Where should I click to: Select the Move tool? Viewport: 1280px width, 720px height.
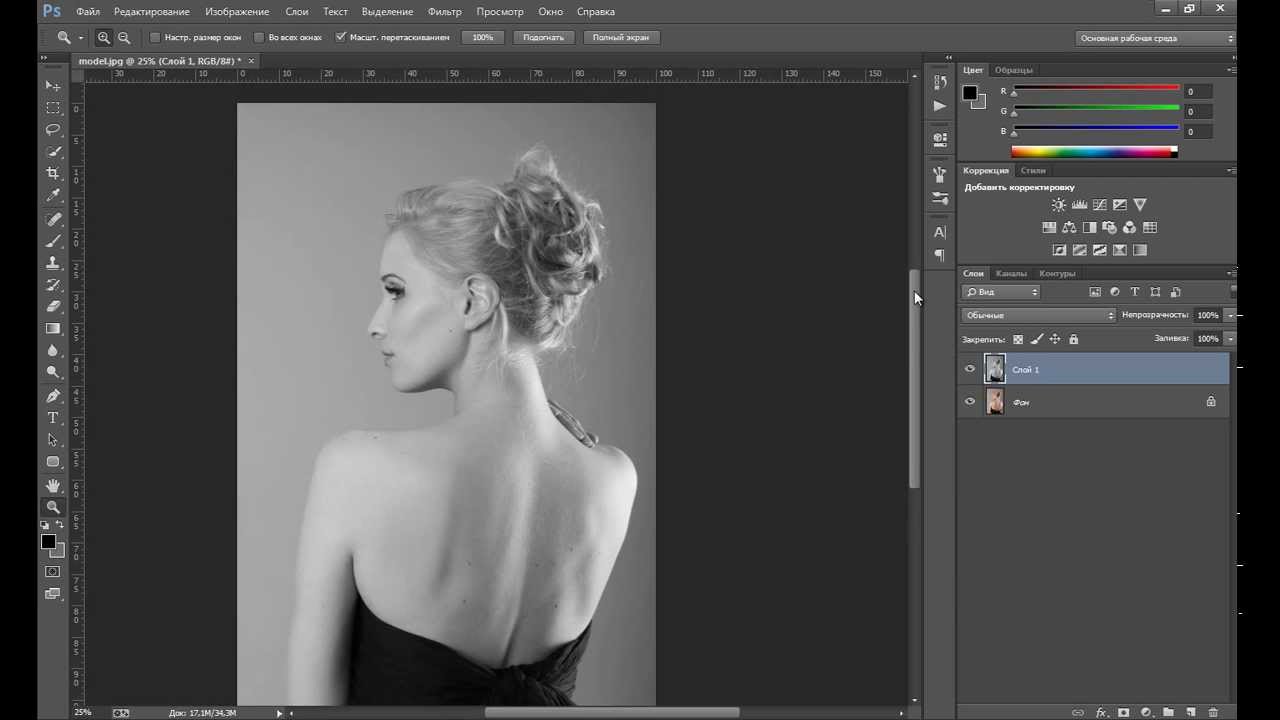point(53,86)
